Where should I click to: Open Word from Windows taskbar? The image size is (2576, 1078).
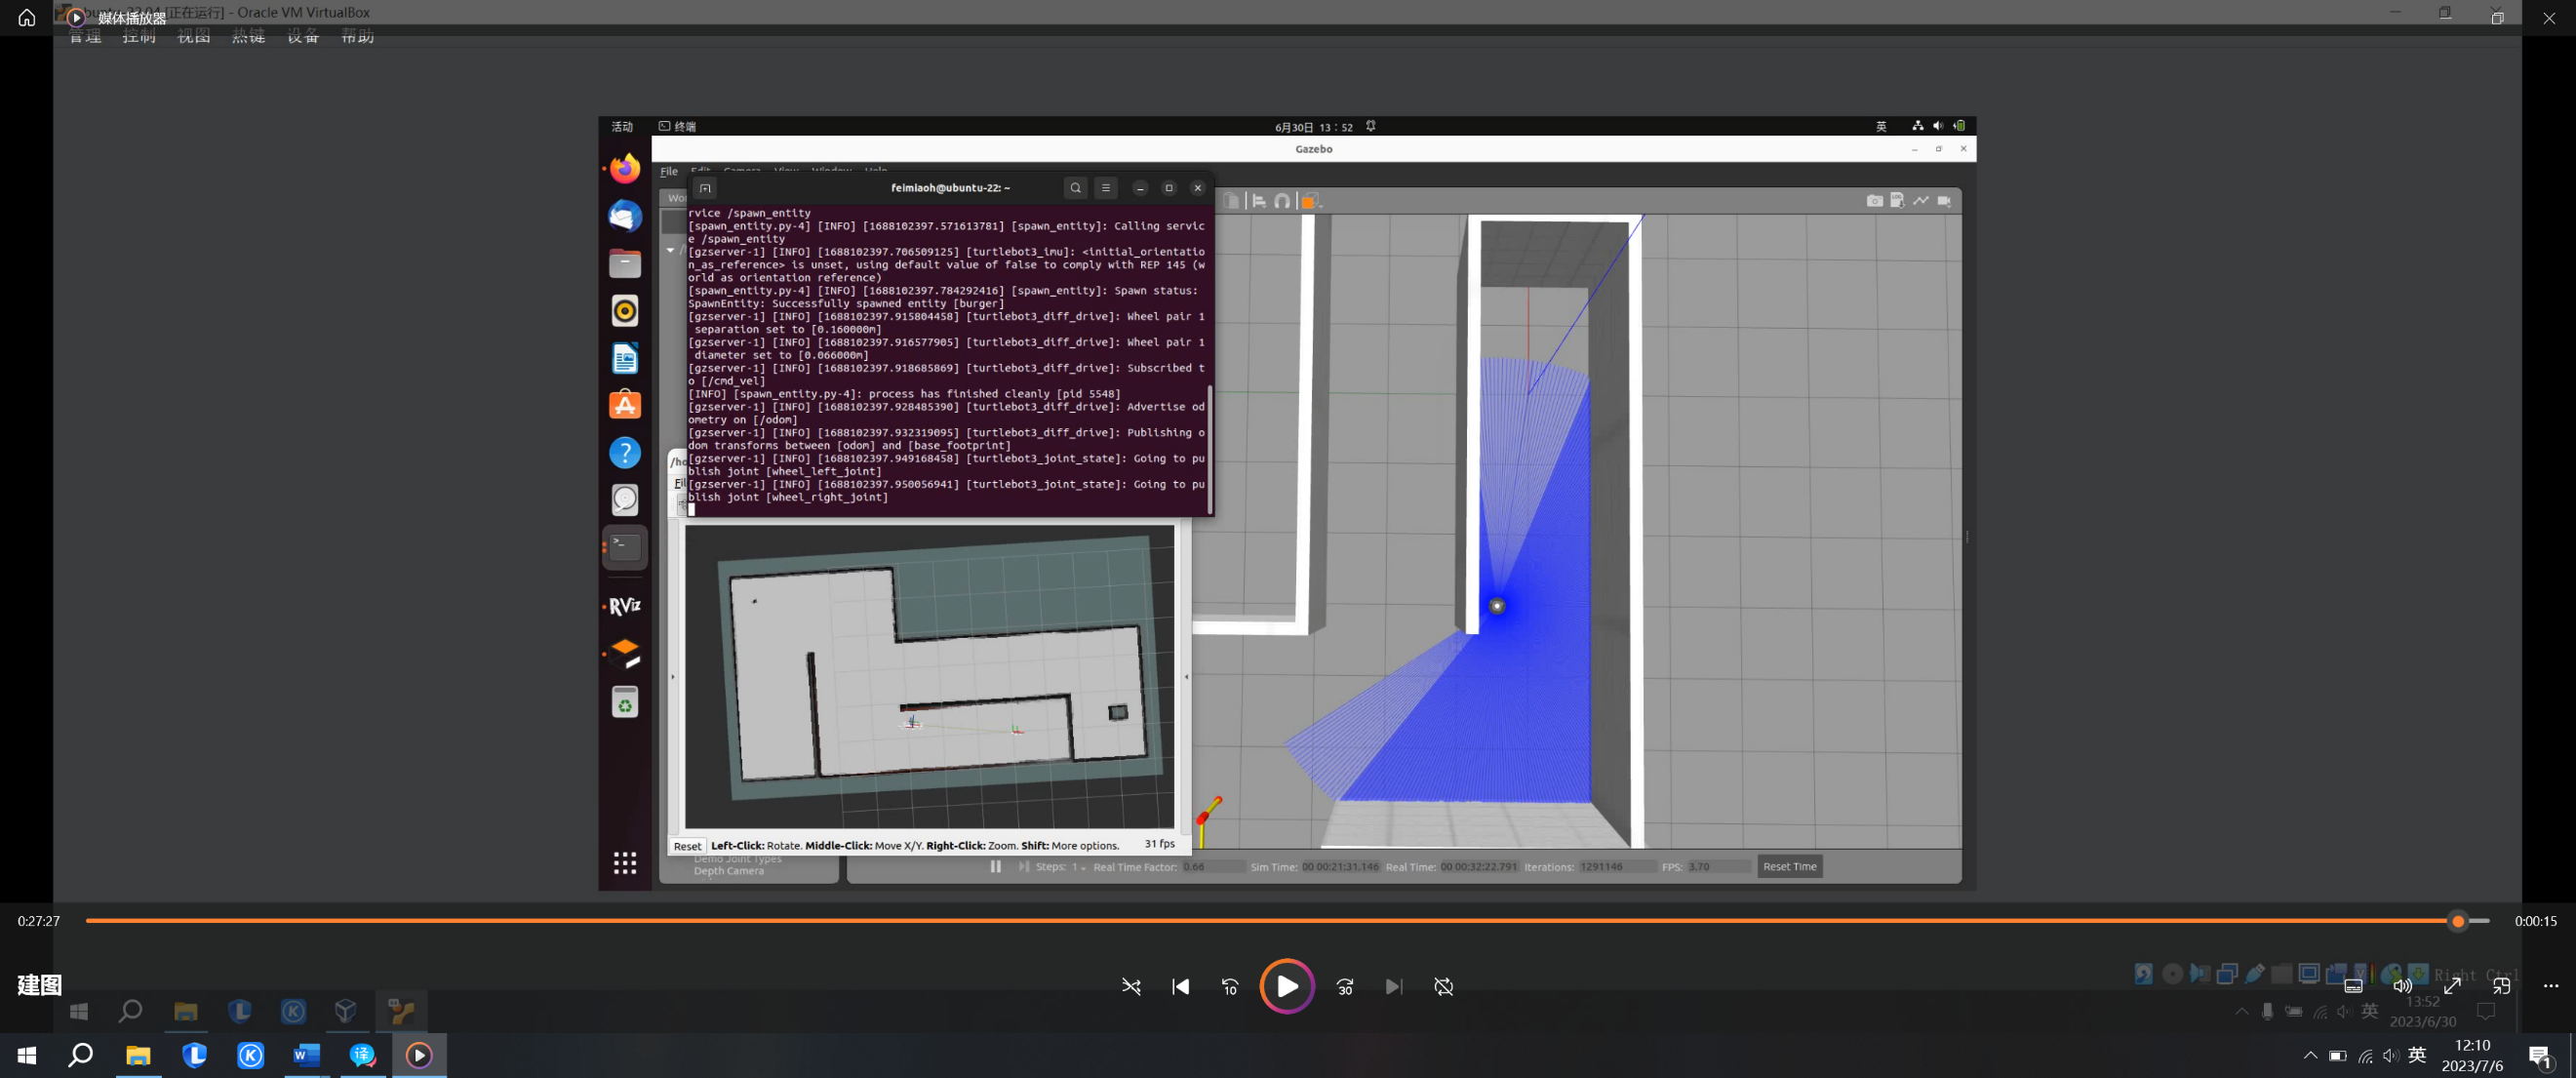pyautogui.click(x=306, y=1055)
